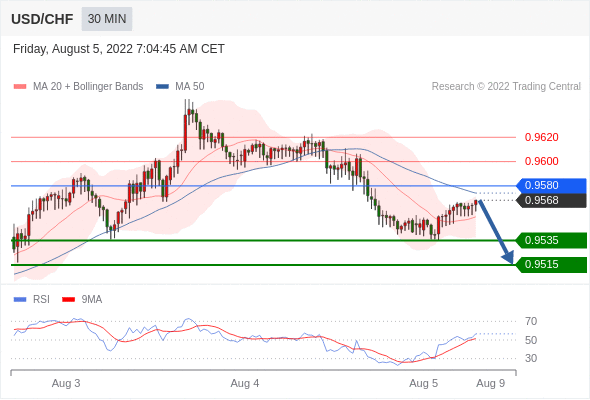590x400 pixels.
Task: Click the Aug 5 date axis marker
Action: [x=423, y=383]
